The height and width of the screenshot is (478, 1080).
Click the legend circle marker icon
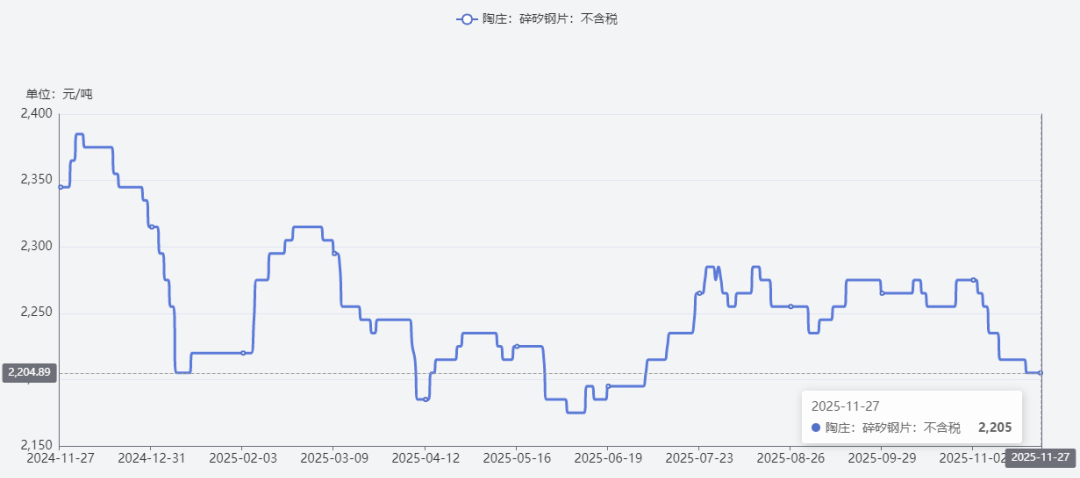[x=466, y=19]
